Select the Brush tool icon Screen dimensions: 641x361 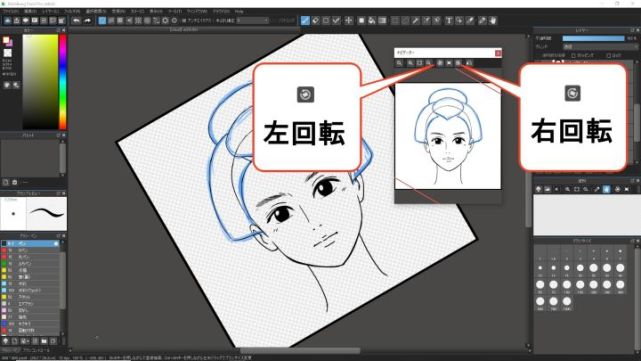305,20
